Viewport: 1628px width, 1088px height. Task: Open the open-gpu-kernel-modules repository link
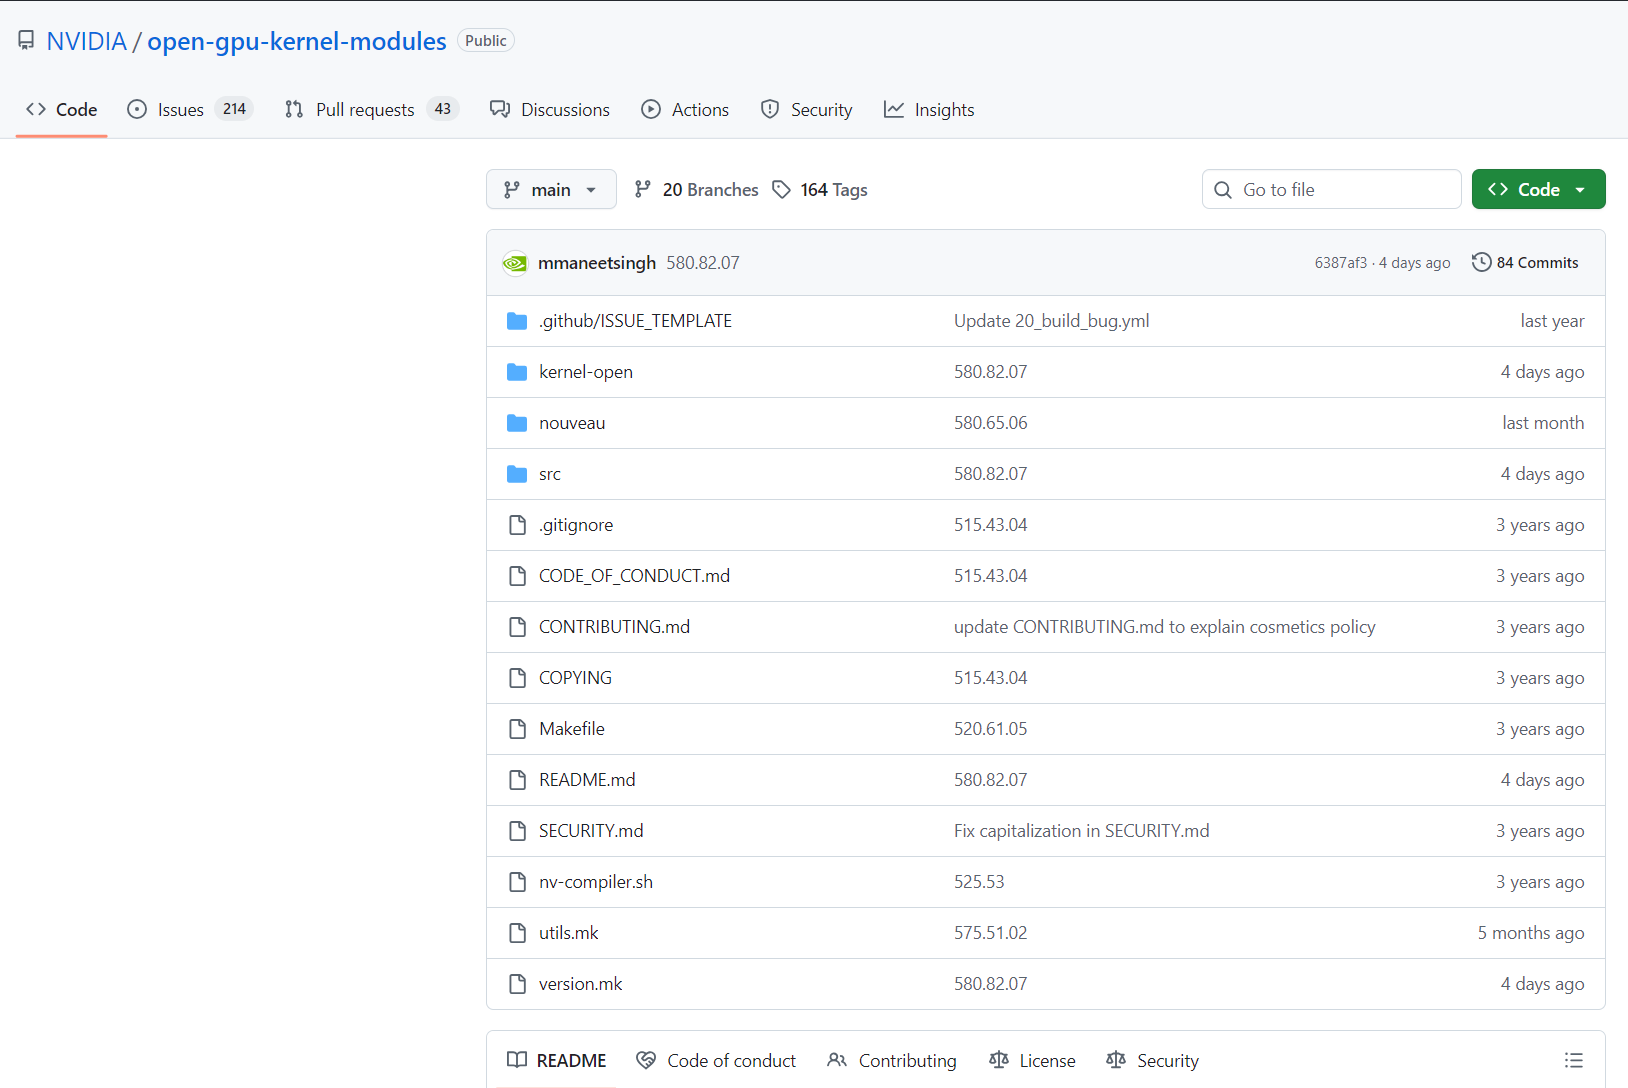[x=297, y=41]
